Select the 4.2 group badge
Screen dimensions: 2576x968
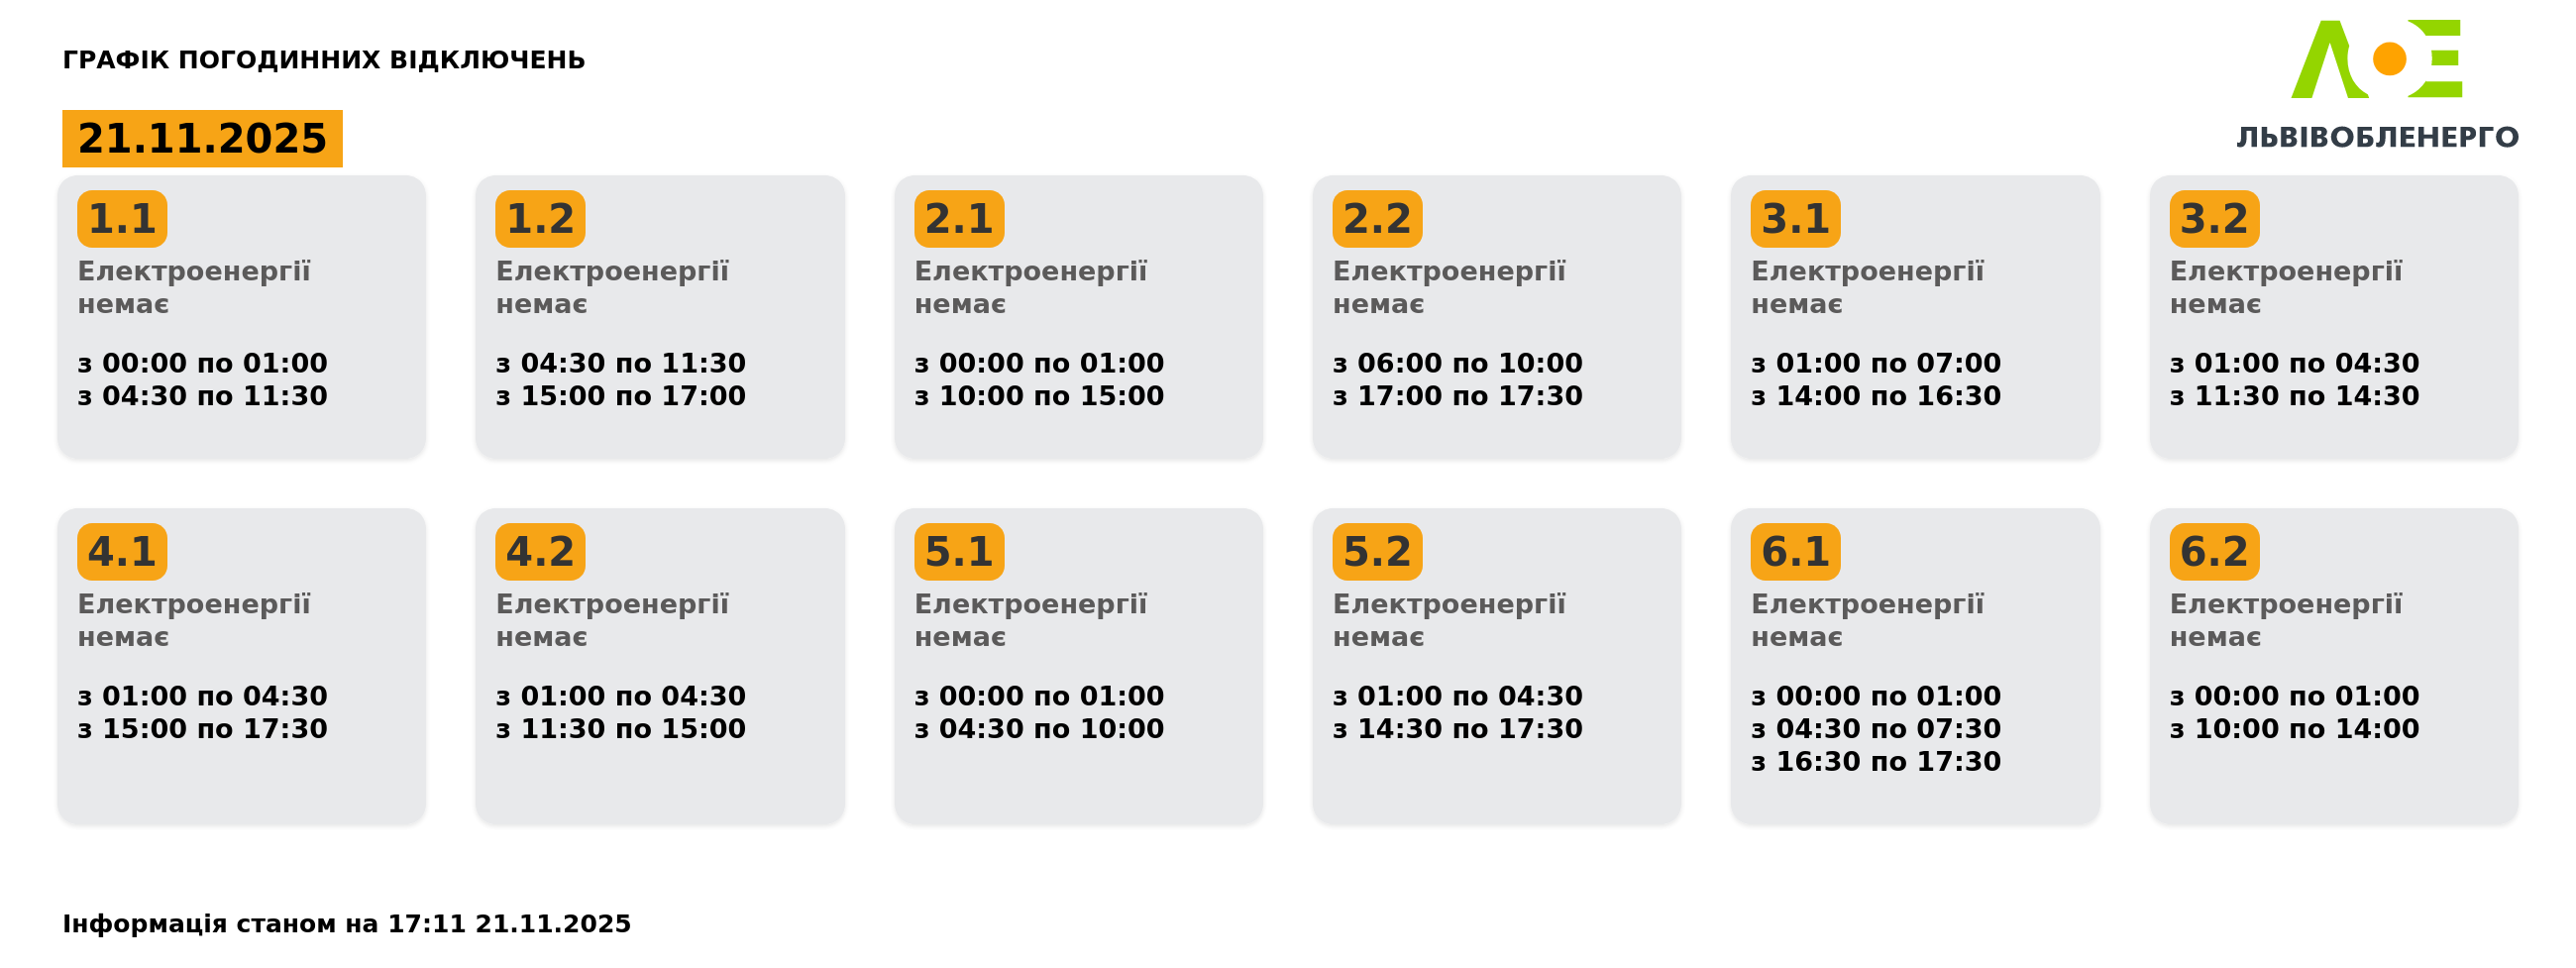[540, 552]
